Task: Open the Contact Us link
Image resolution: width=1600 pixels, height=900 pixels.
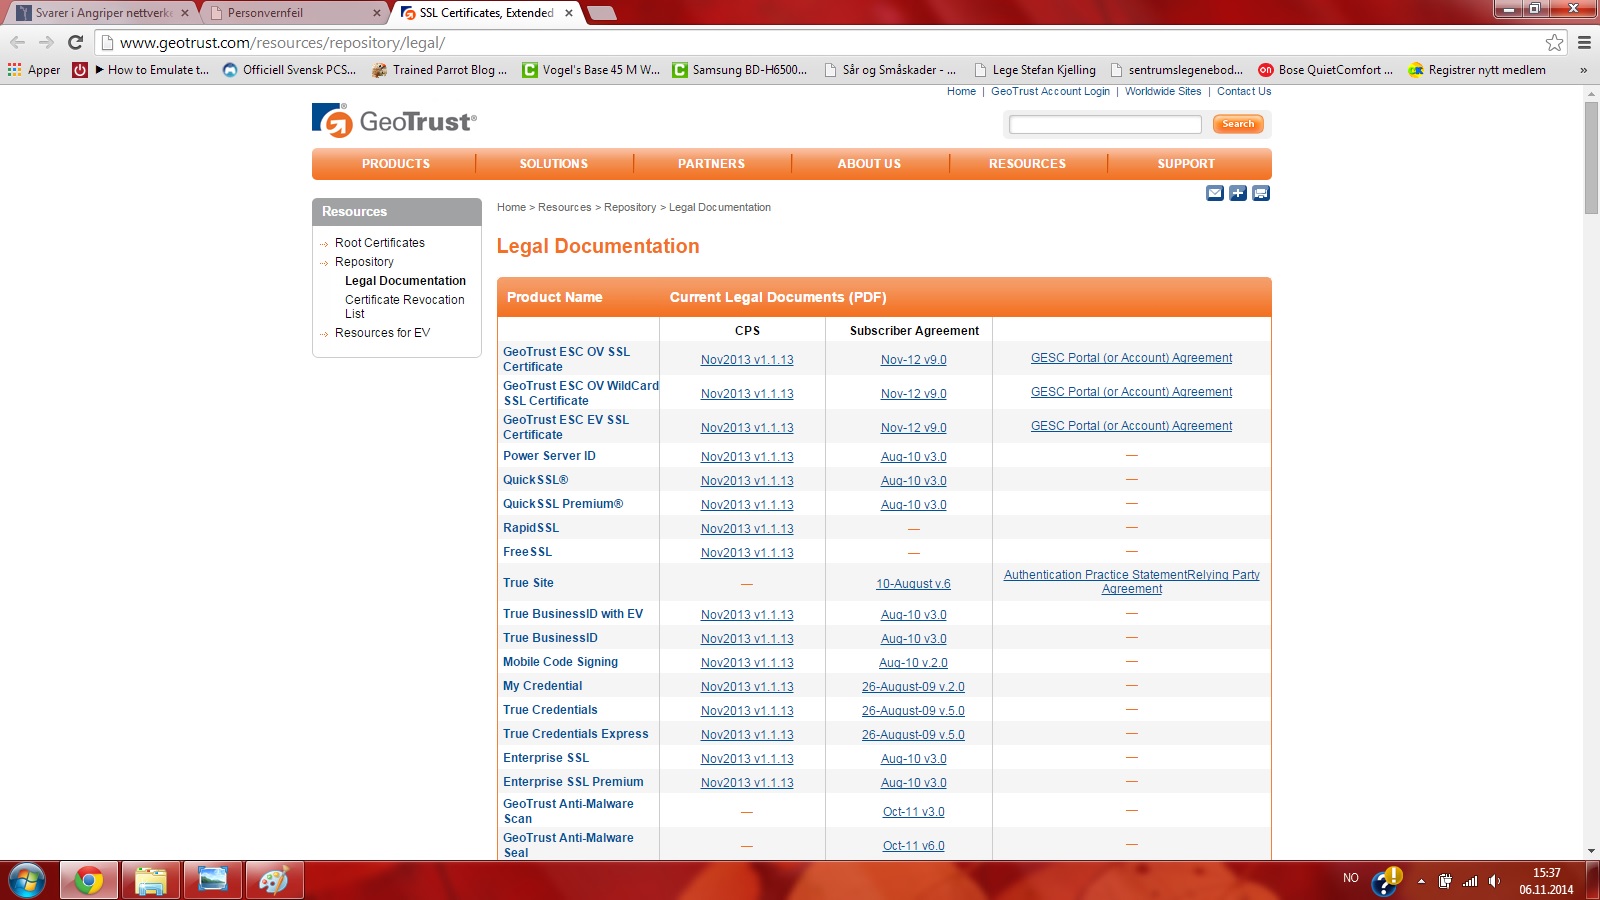Action: pos(1244,91)
